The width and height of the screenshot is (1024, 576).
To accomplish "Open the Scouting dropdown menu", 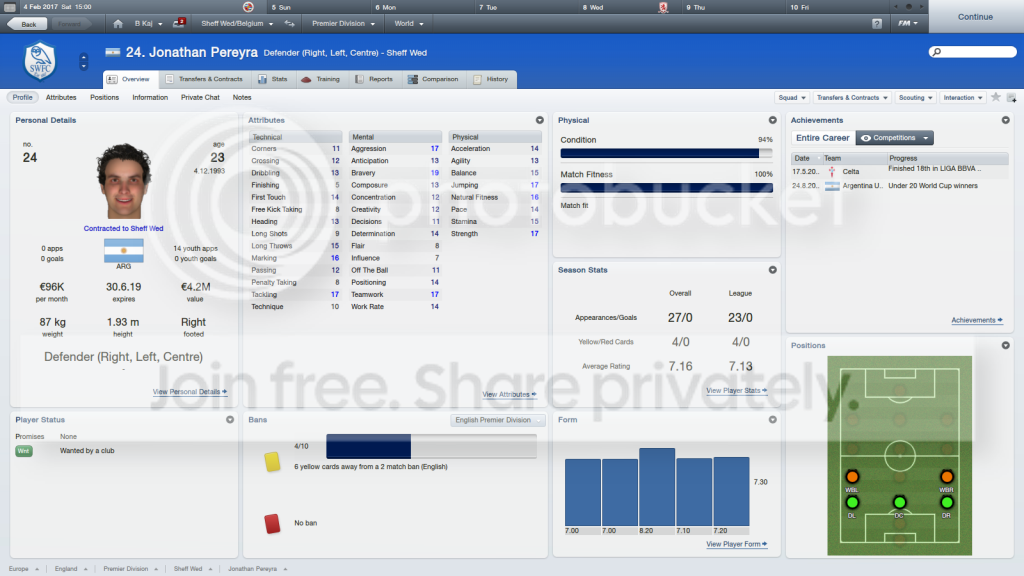I will (916, 97).
